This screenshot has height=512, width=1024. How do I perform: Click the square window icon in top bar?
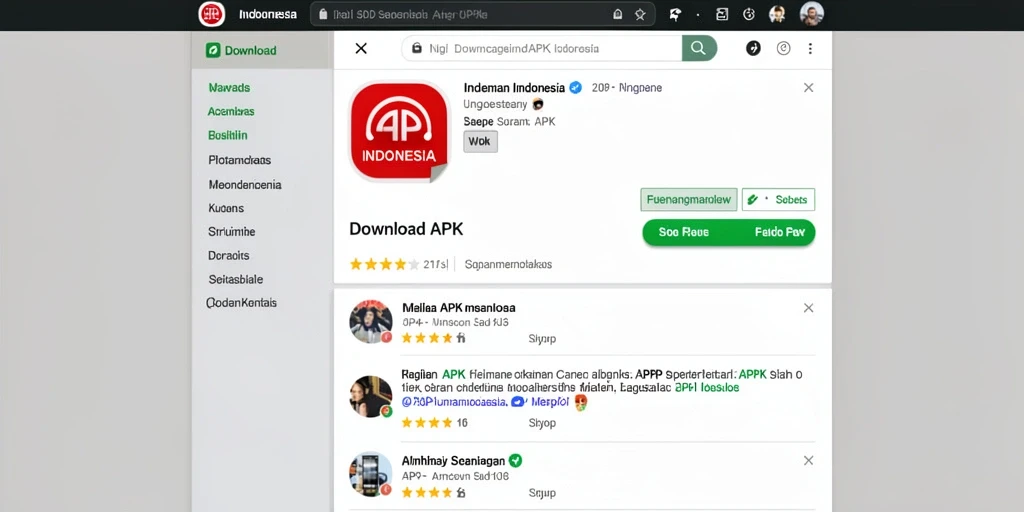click(x=722, y=14)
